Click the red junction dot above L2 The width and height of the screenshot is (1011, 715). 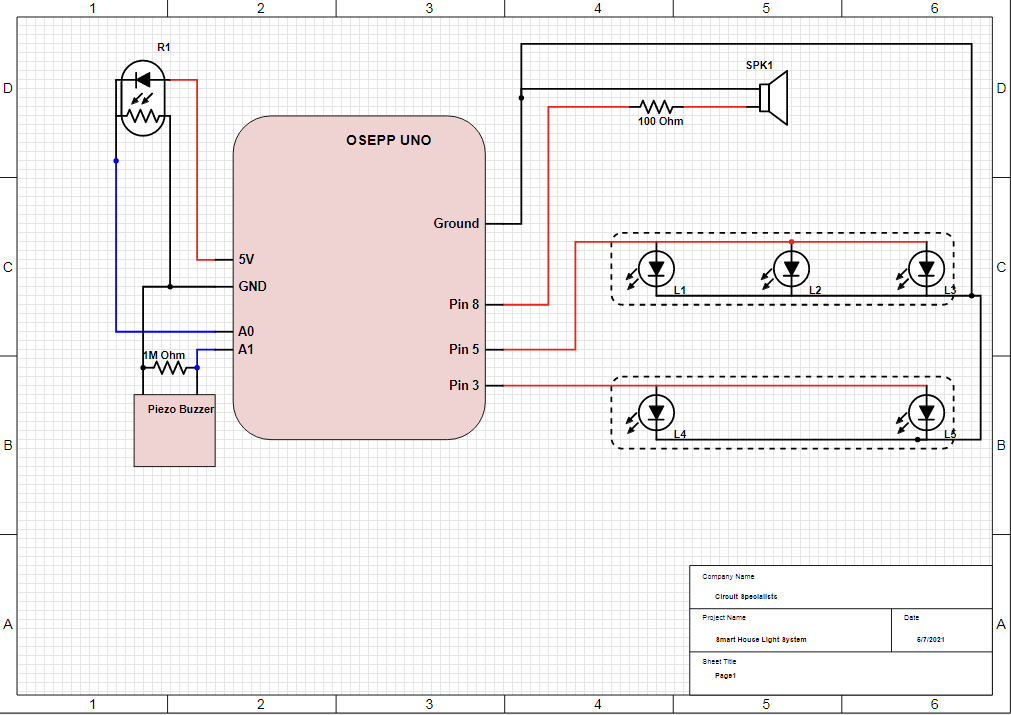pos(791,242)
